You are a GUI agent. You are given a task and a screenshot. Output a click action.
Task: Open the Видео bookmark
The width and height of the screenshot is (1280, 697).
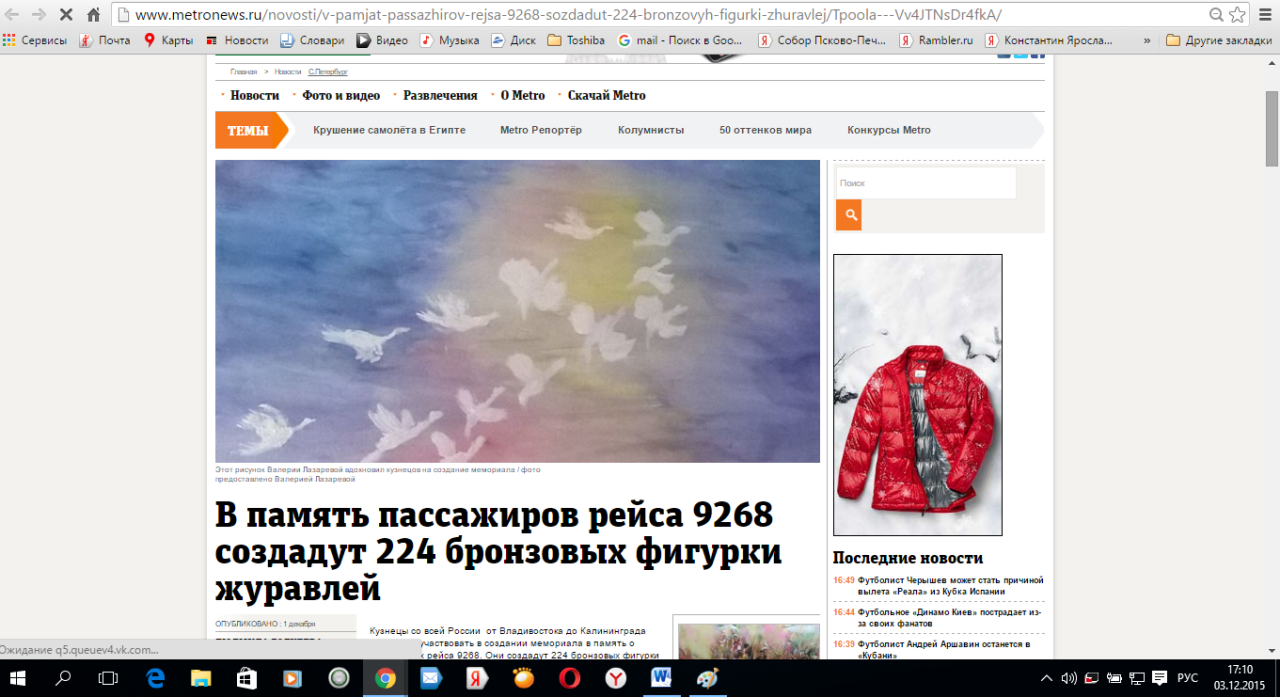382,41
